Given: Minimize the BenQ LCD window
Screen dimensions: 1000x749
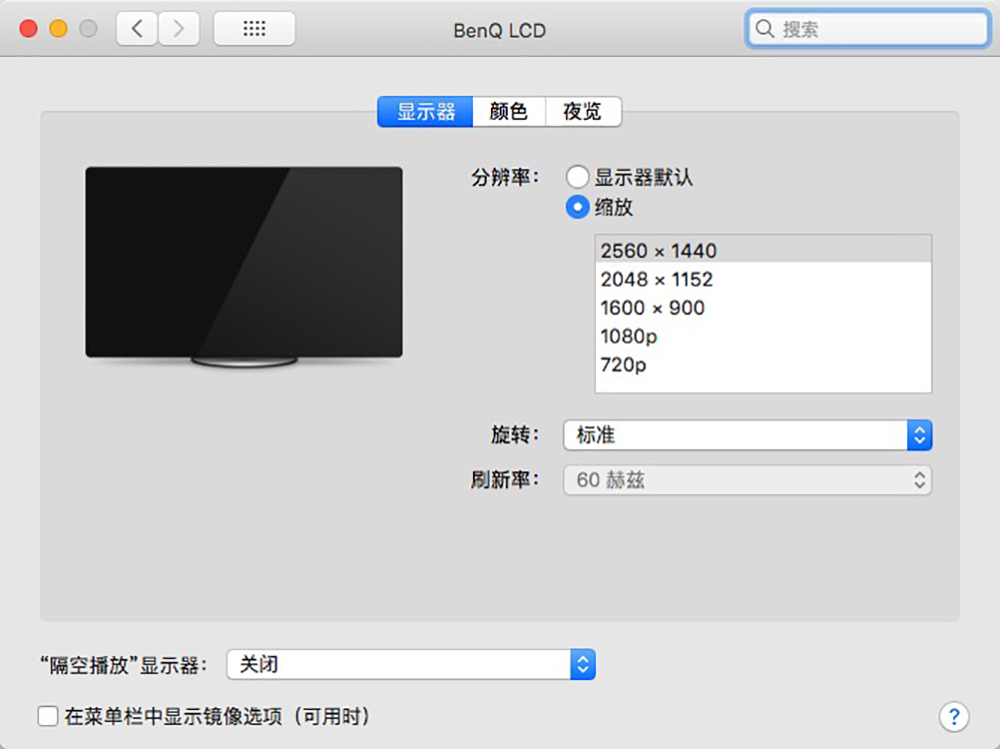Looking at the screenshot, I should 58,29.
